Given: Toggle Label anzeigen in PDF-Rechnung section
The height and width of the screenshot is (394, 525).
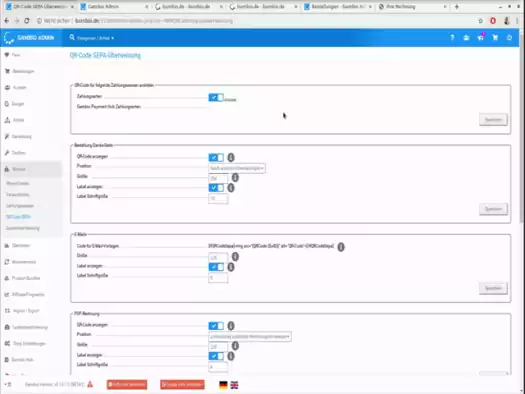Looking at the screenshot, I should pos(216,356).
